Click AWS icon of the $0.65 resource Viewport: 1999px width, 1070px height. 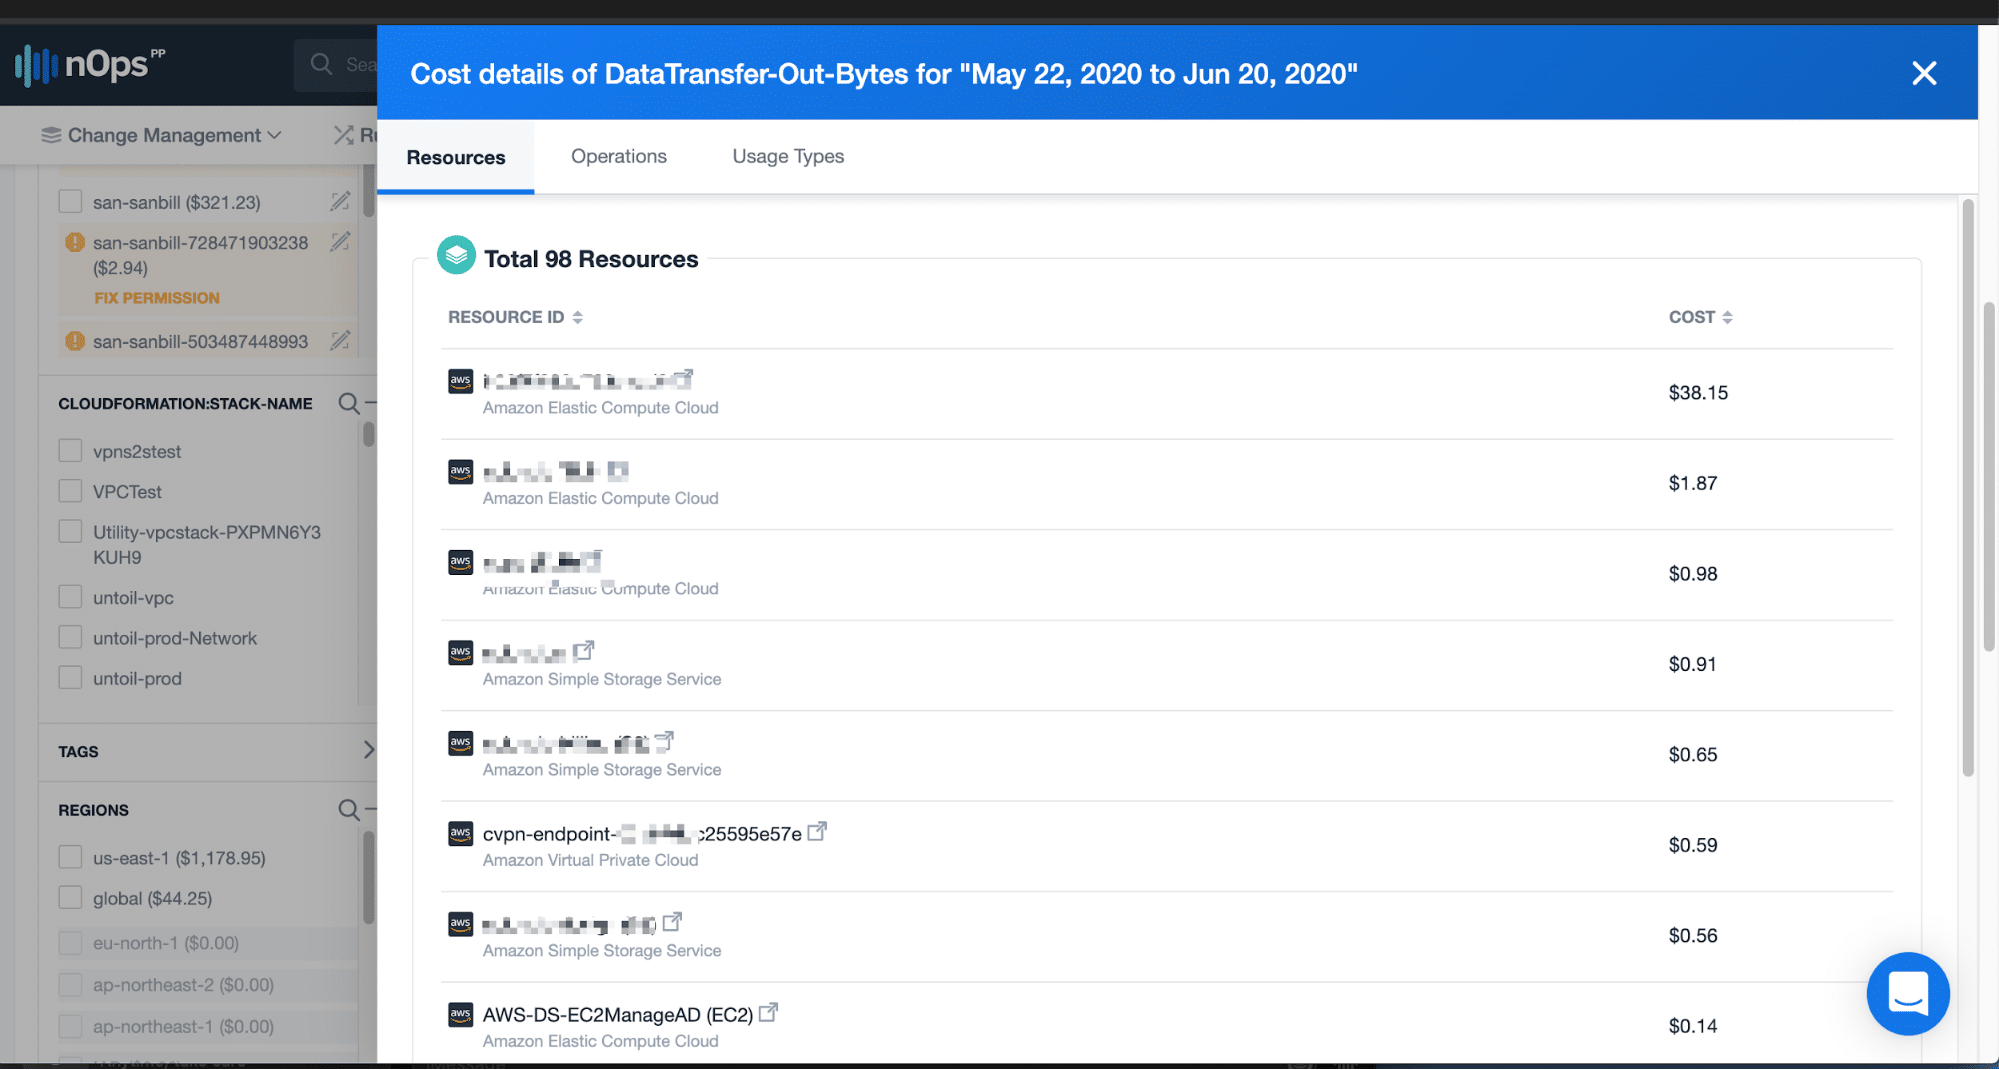[x=460, y=743]
